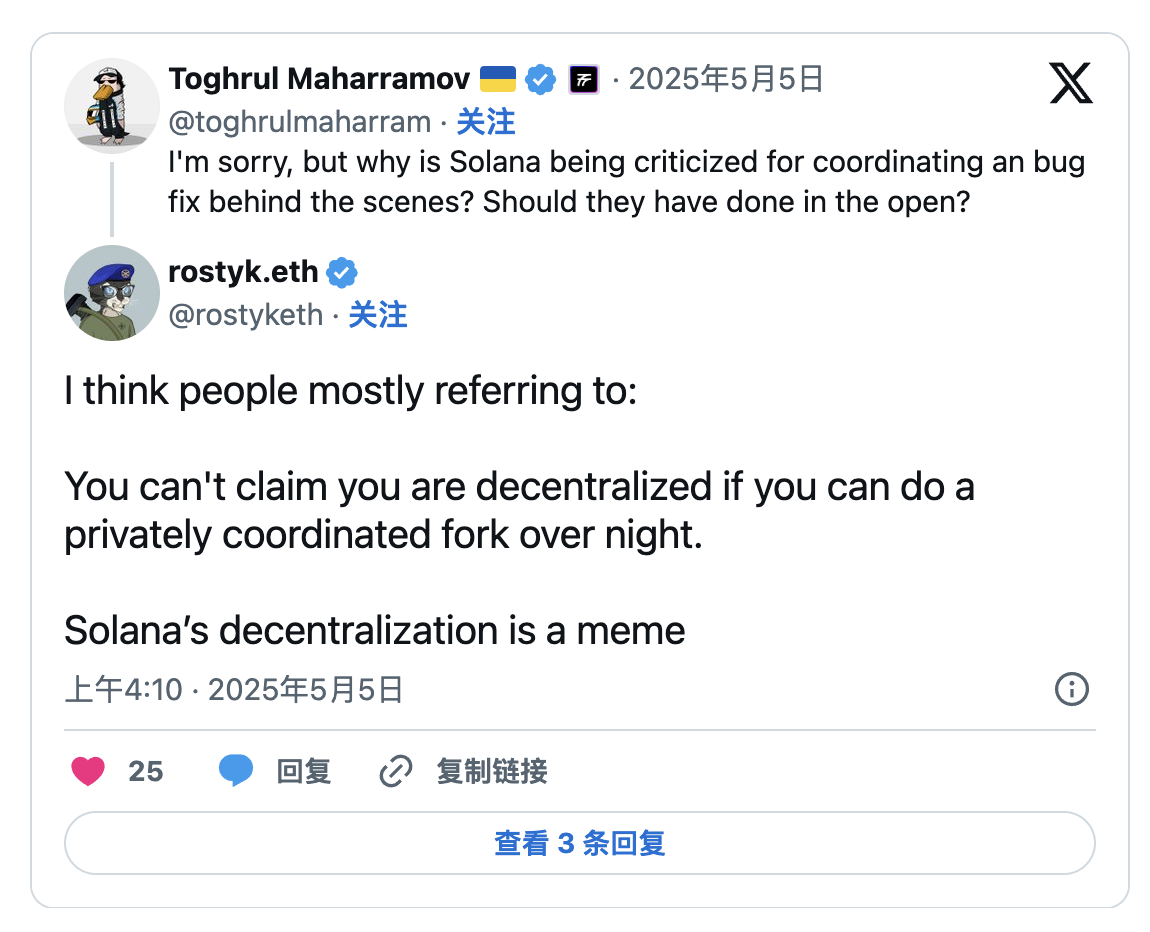Image resolution: width=1150 pixels, height=932 pixels.
Task: Follow @rostyketh via 关注 link
Action: 378,315
